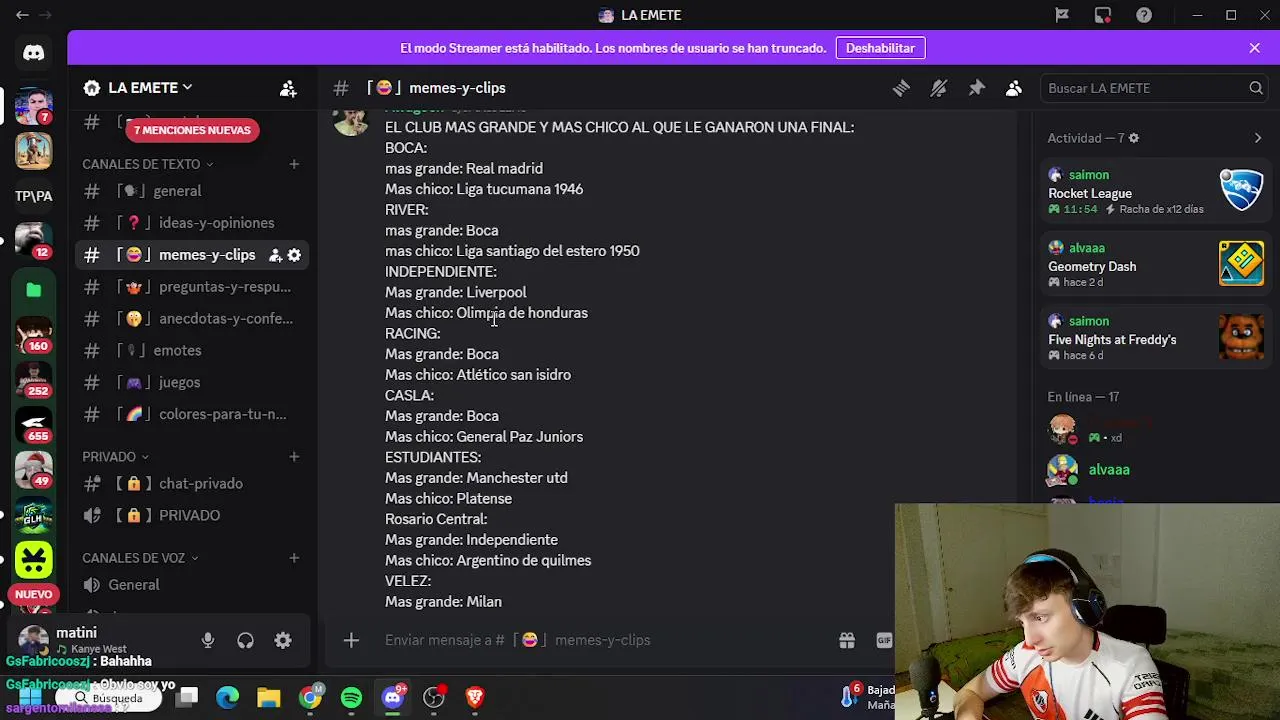Screen dimensions: 1280x720
Task: Open Windows Búsqueda search box
Action: coord(107,698)
